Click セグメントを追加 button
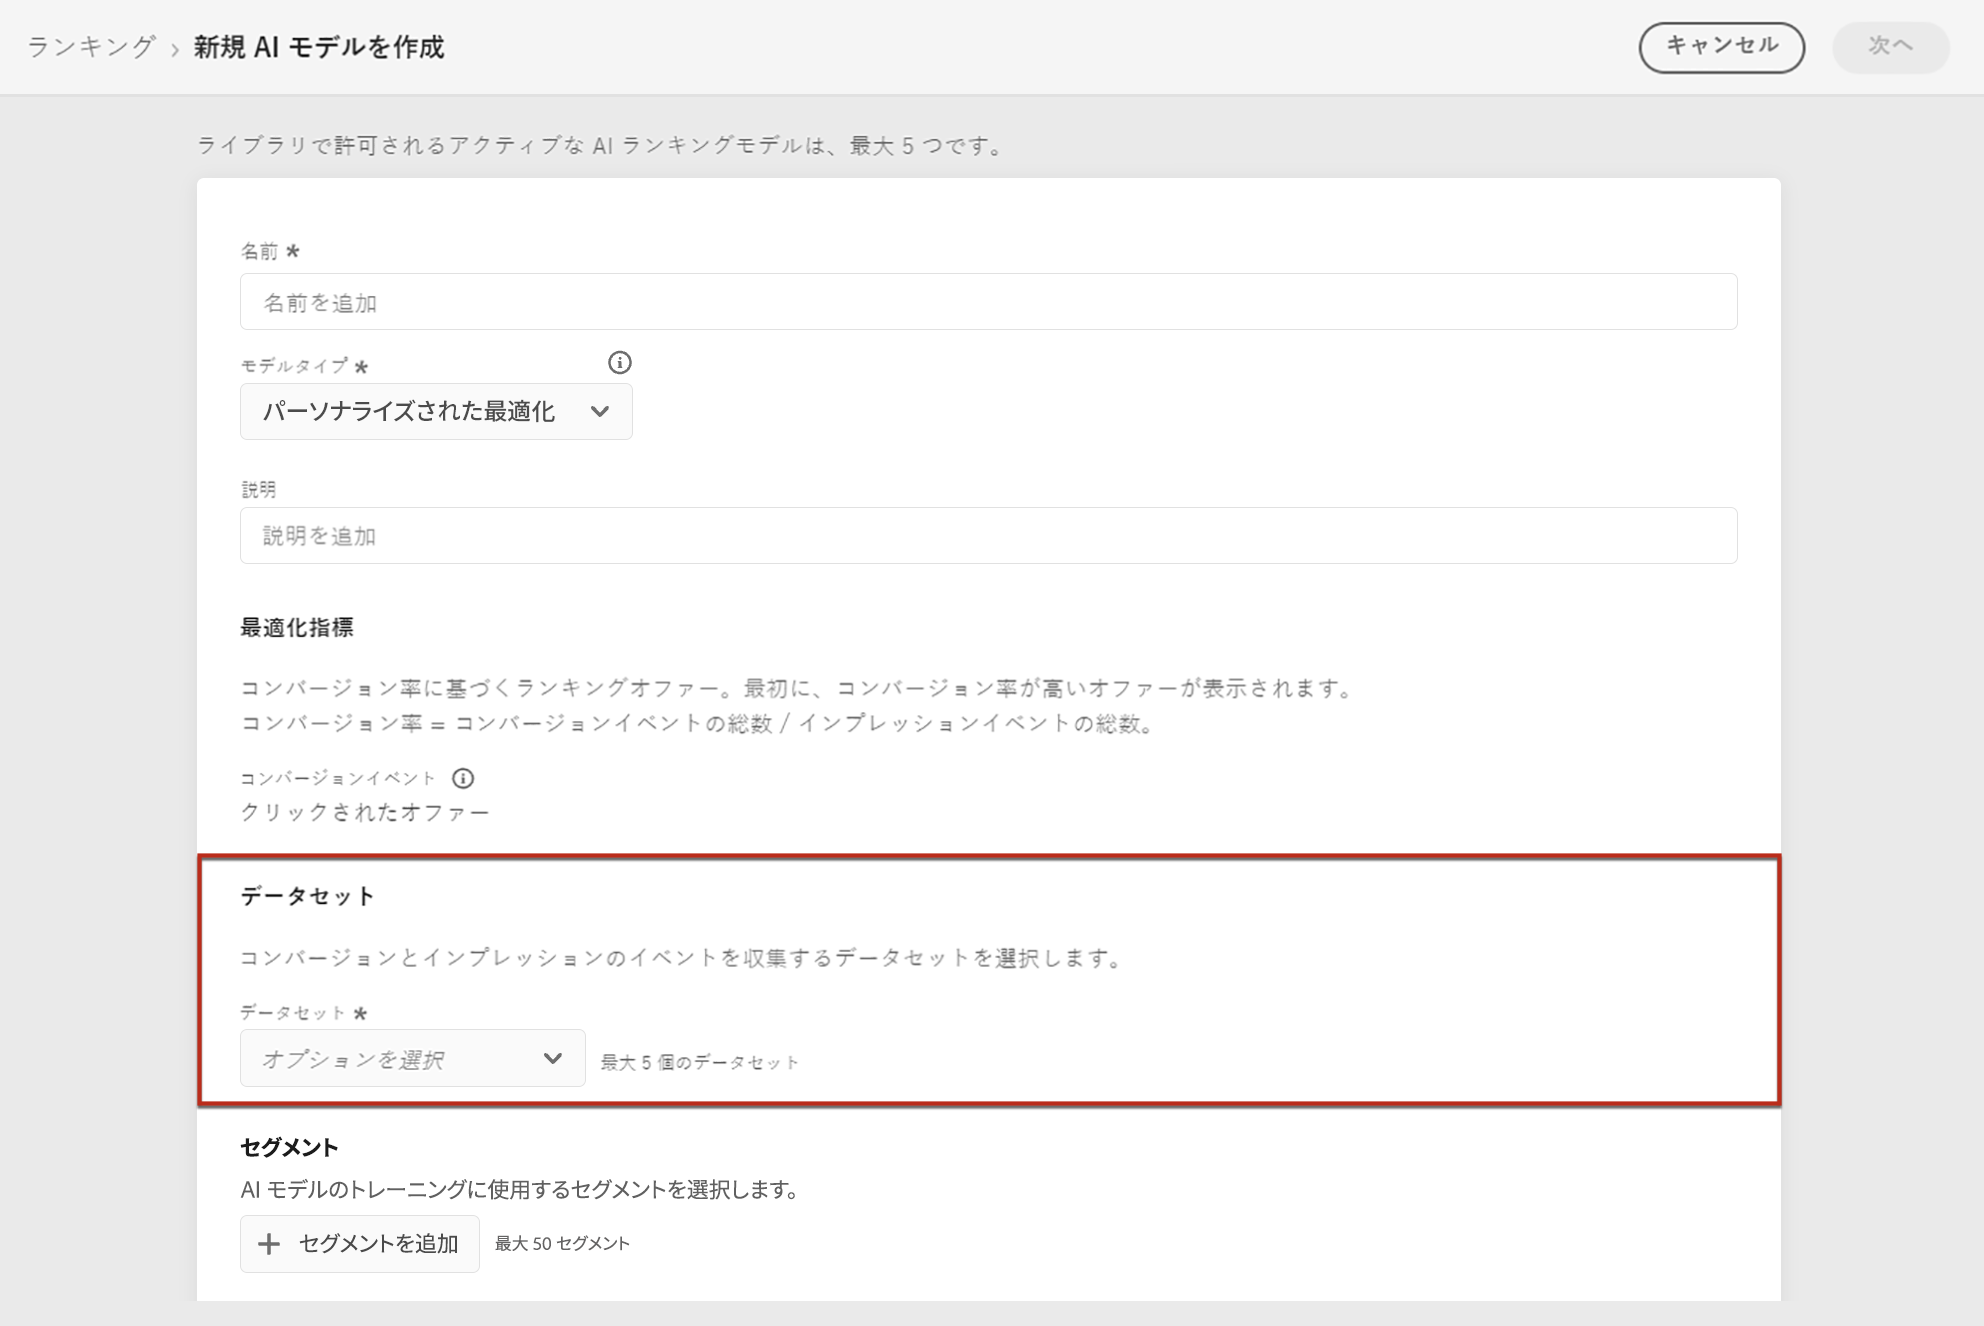 point(359,1244)
